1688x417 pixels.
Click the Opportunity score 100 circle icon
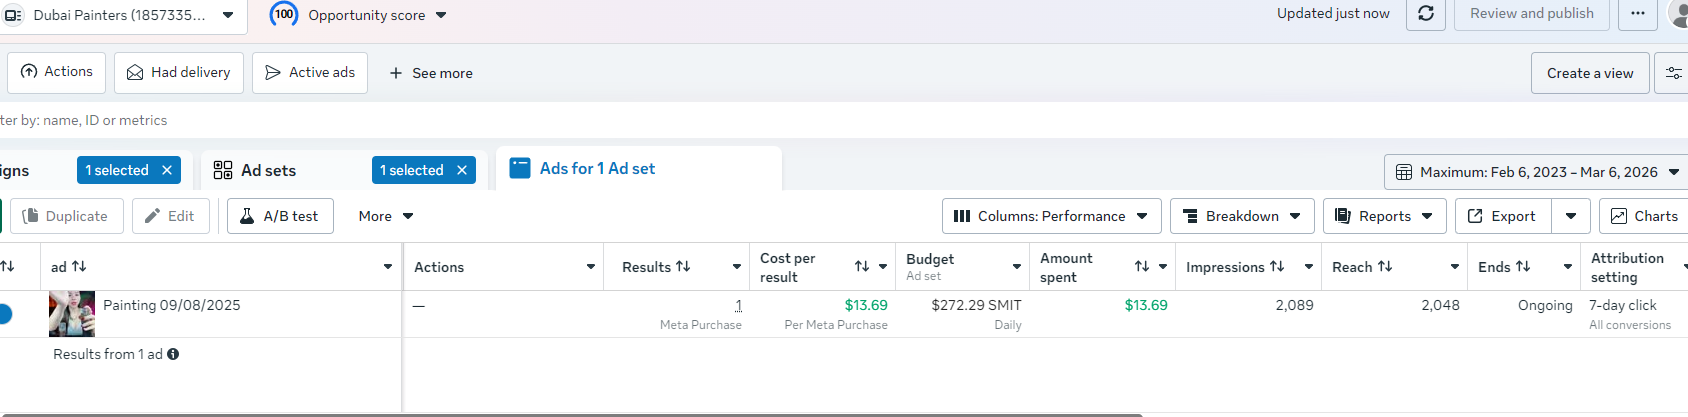[284, 15]
